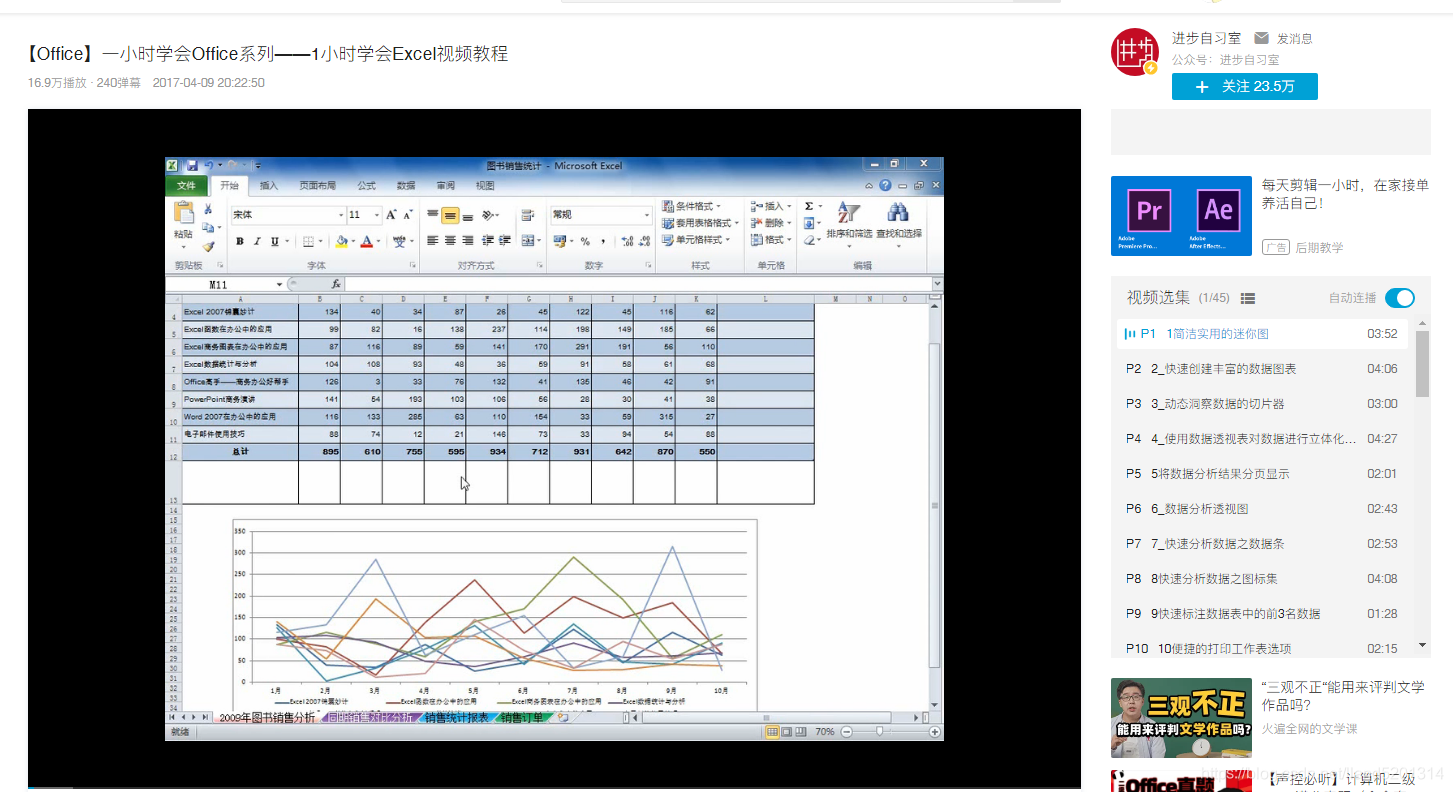Screen dimensions: 1453x792
Task: Switch to the 插入 Insert ribbon tab
Action: (x=269, y=186)
